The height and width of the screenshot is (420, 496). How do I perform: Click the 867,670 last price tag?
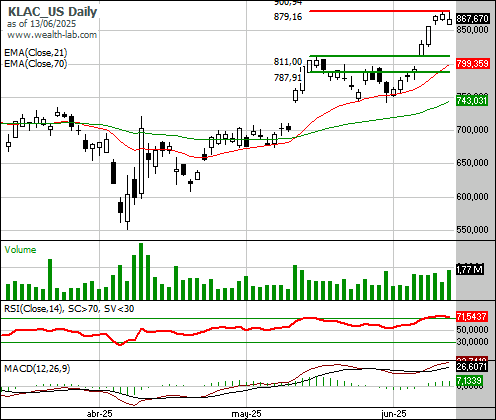click(x=473, y=19)
